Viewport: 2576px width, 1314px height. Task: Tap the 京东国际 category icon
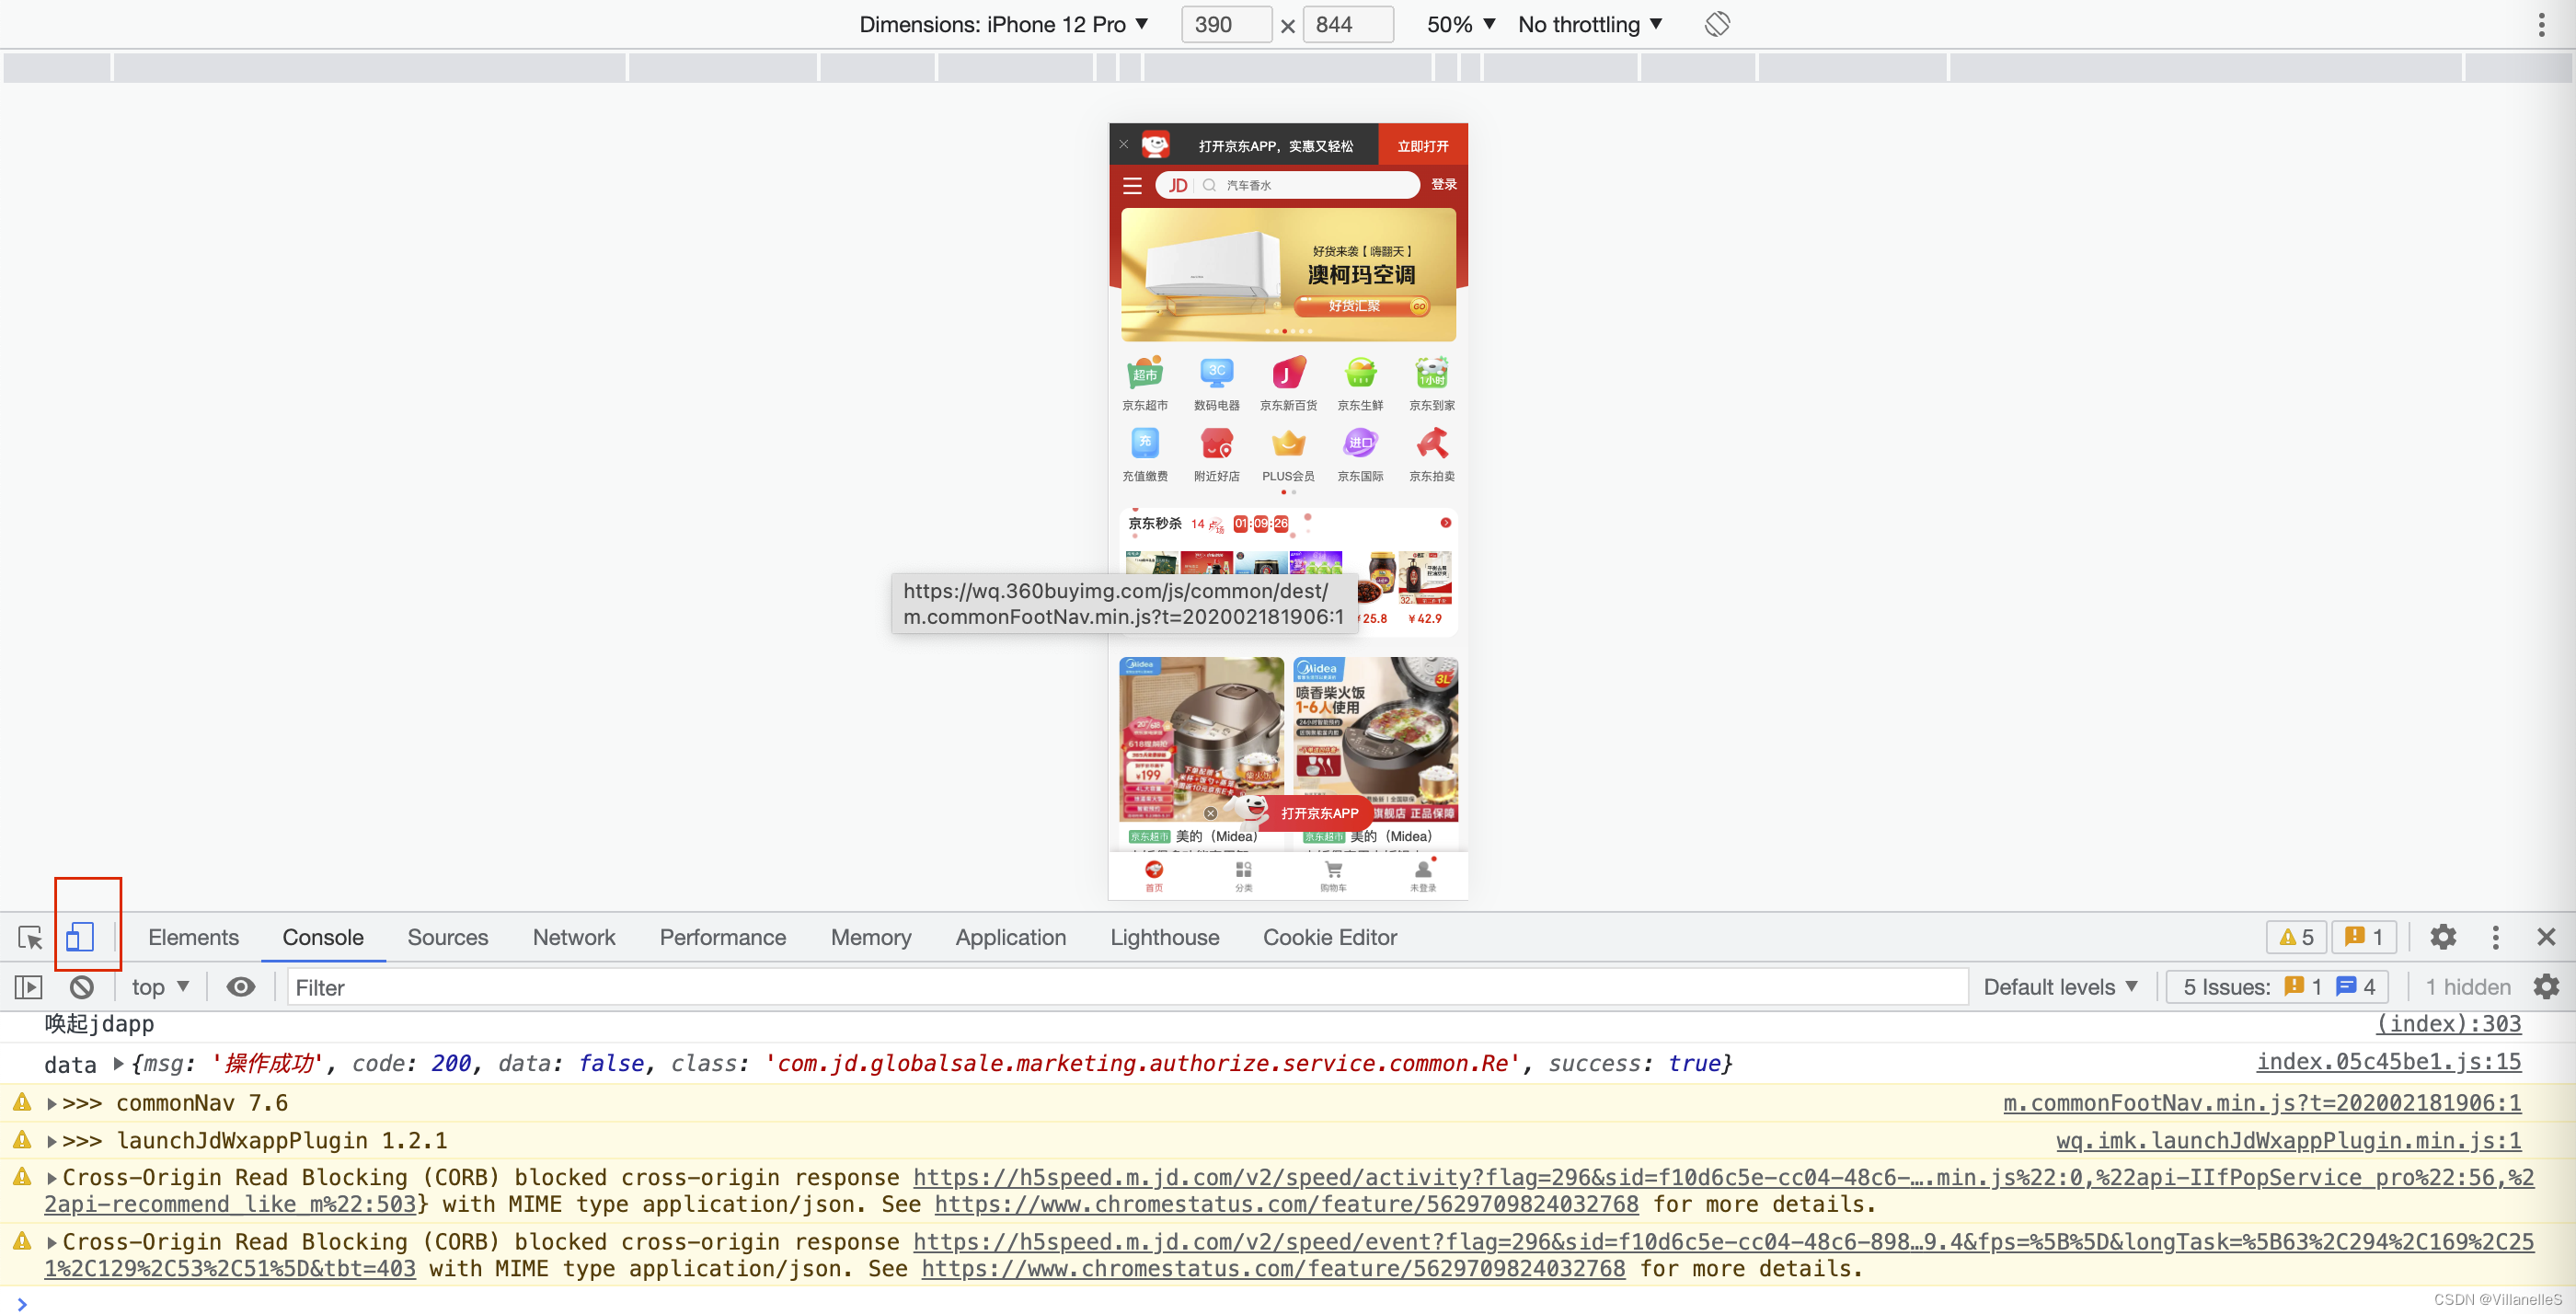pyautogui.click(x=1360, y=443)
